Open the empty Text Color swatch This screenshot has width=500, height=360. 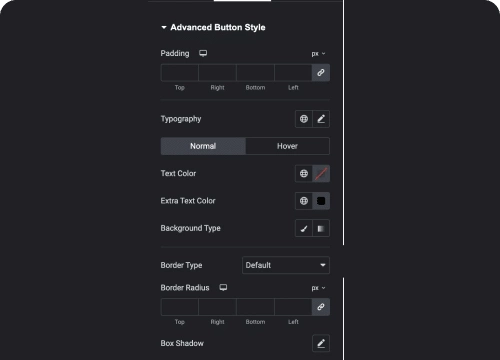tap(321, 173)
